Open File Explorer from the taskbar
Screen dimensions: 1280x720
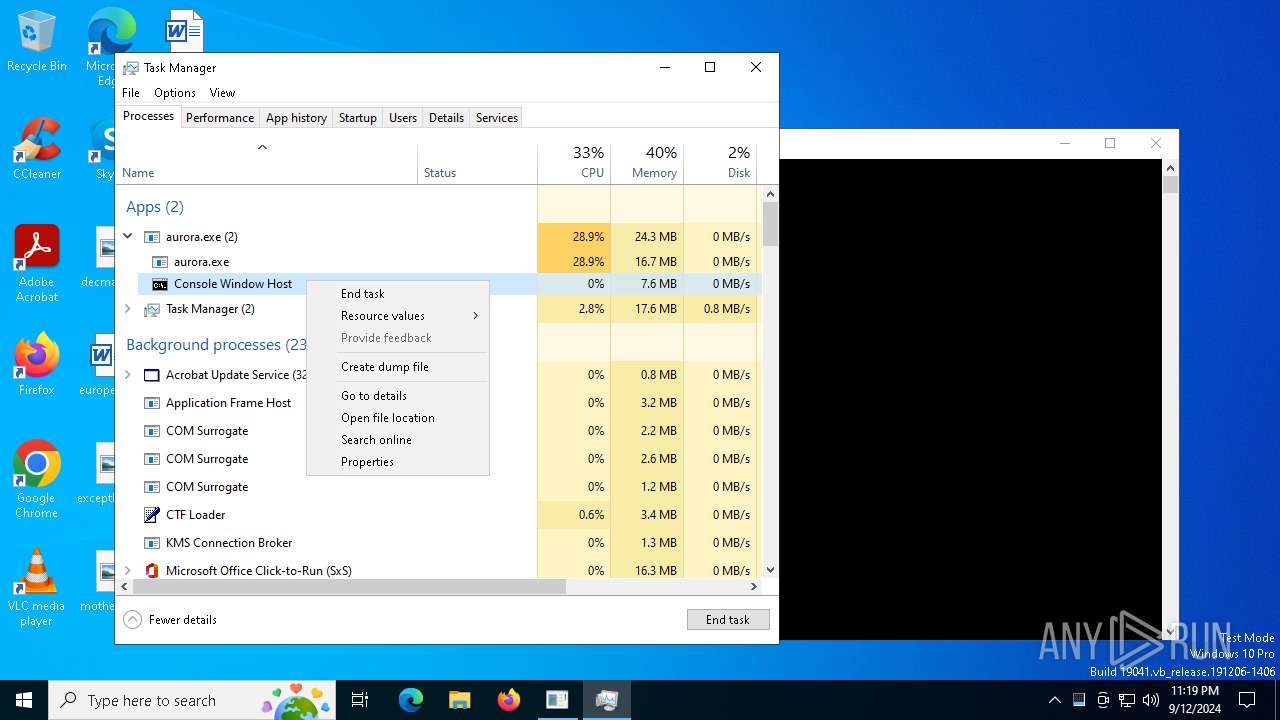coord(459,700)
